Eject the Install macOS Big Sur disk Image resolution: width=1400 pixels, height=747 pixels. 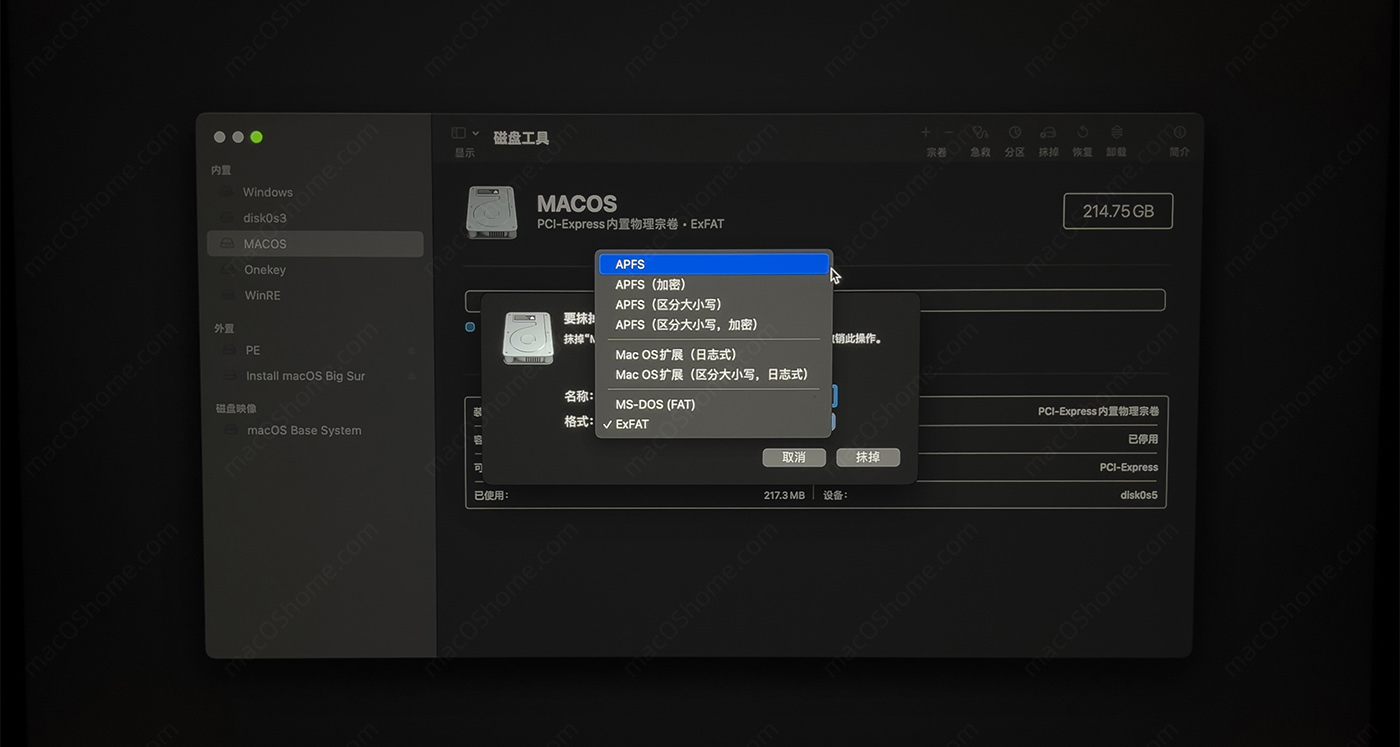[x=412, y=377]
